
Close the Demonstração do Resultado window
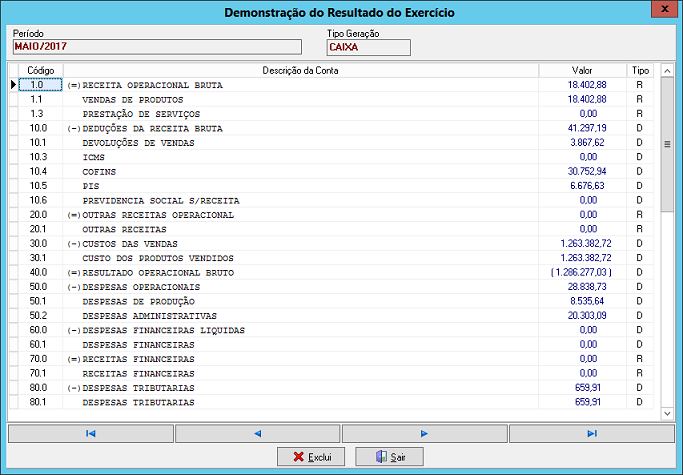click(x=665, y=9)
